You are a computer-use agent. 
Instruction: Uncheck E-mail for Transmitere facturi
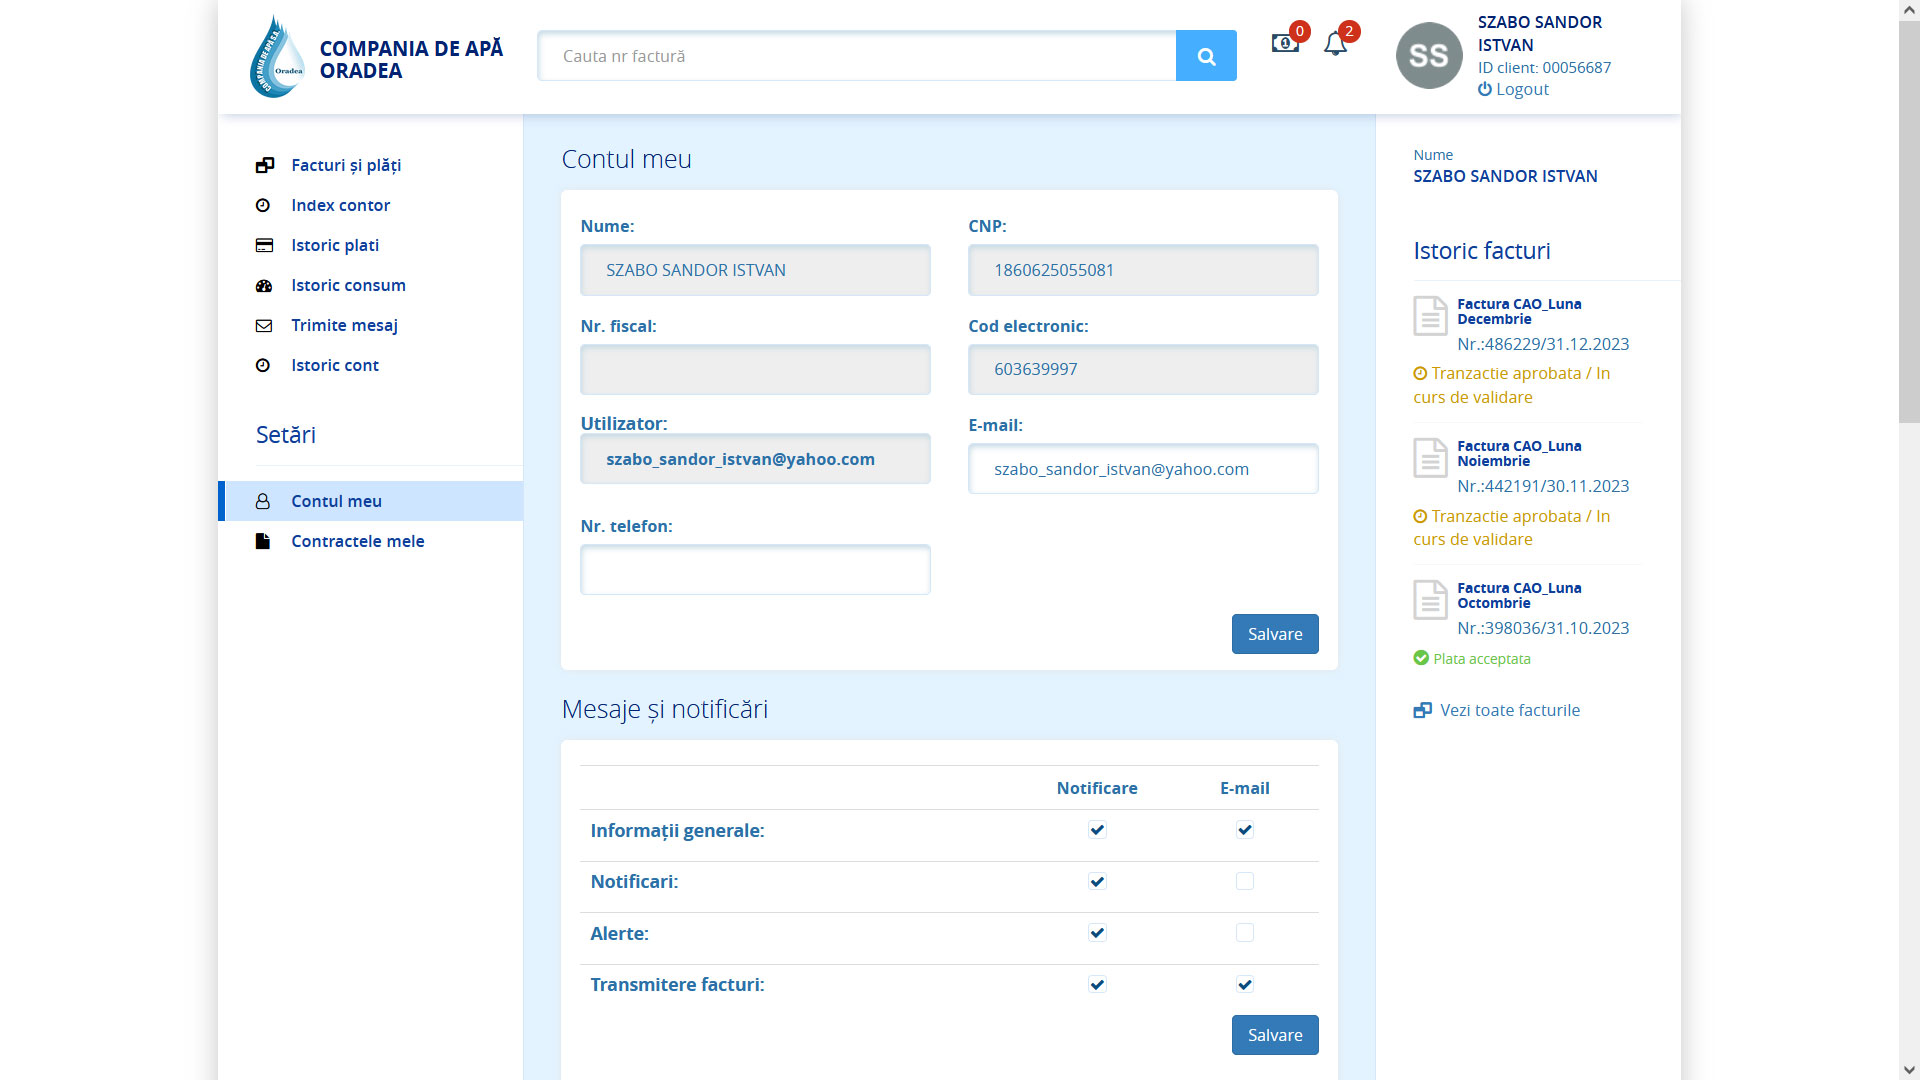1244,984
